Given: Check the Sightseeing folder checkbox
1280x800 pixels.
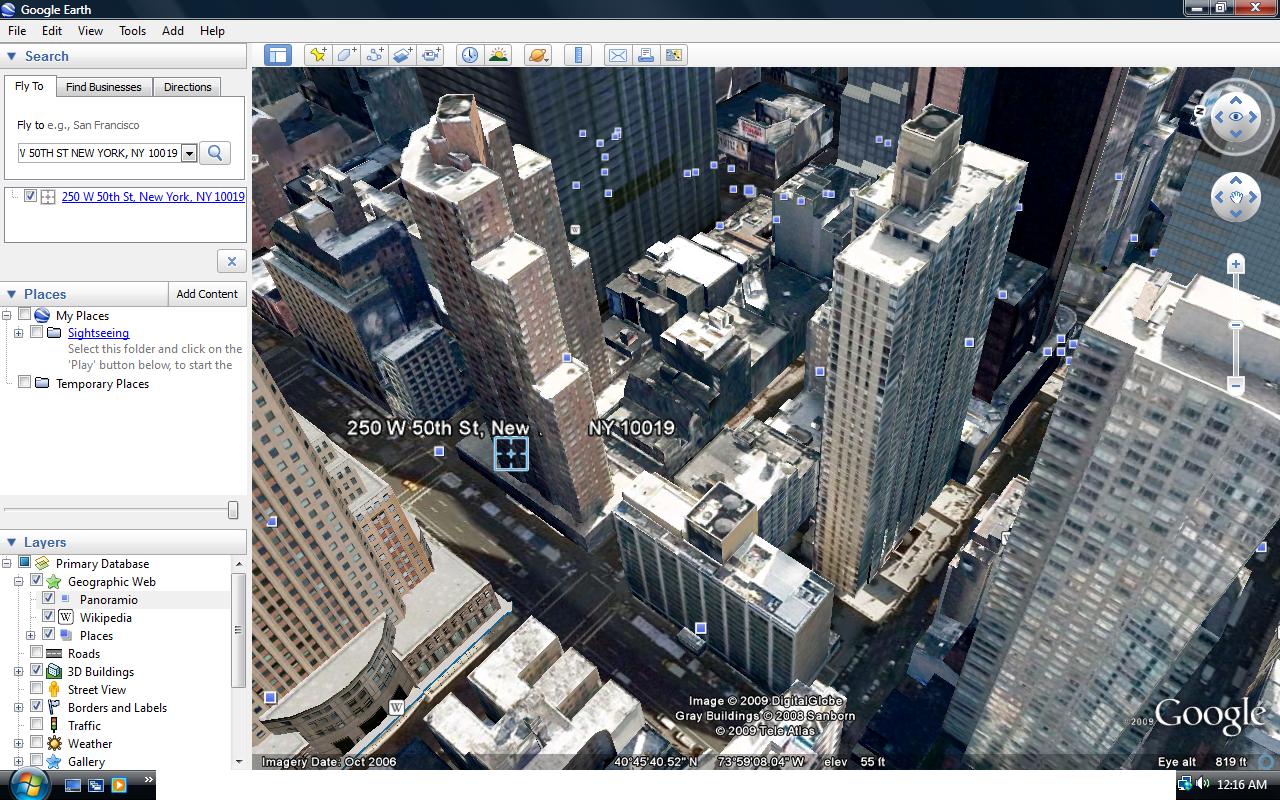Looking at the screenshot, I should [x=36, y=333].
